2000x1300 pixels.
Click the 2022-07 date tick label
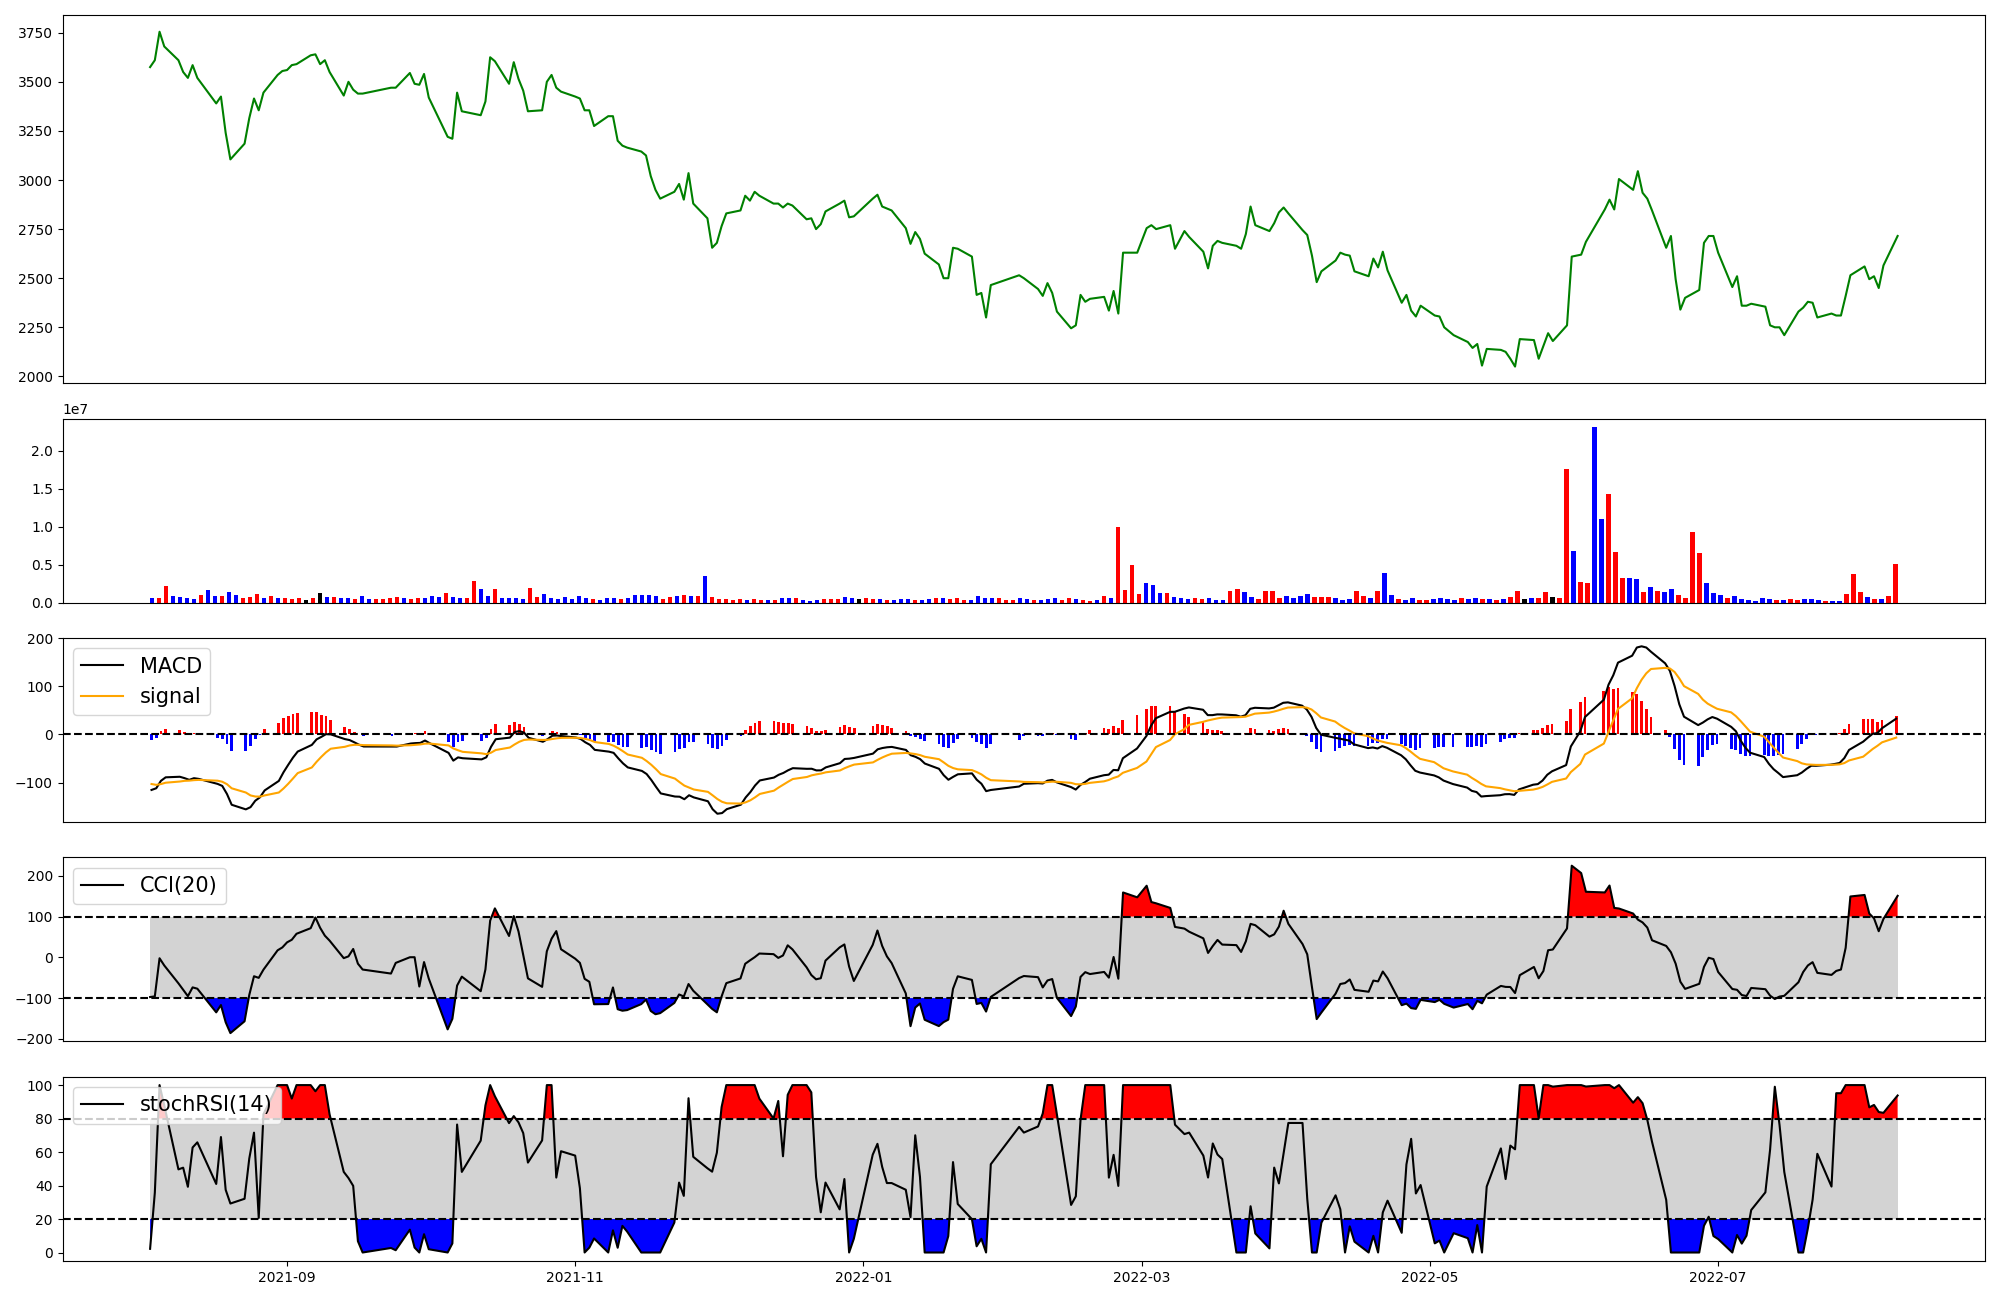pyautogui.click(x=1717, y=1277)
